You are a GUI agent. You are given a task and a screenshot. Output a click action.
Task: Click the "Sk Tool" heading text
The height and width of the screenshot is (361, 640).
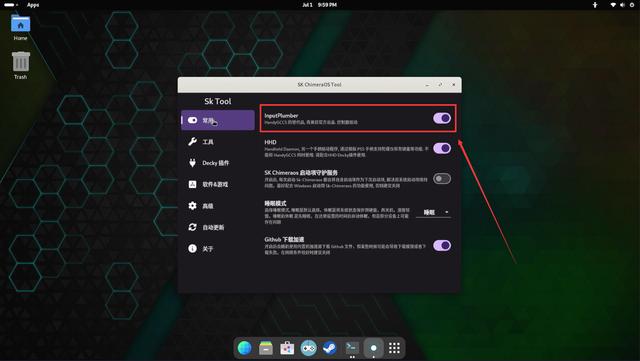pos(218,101)
